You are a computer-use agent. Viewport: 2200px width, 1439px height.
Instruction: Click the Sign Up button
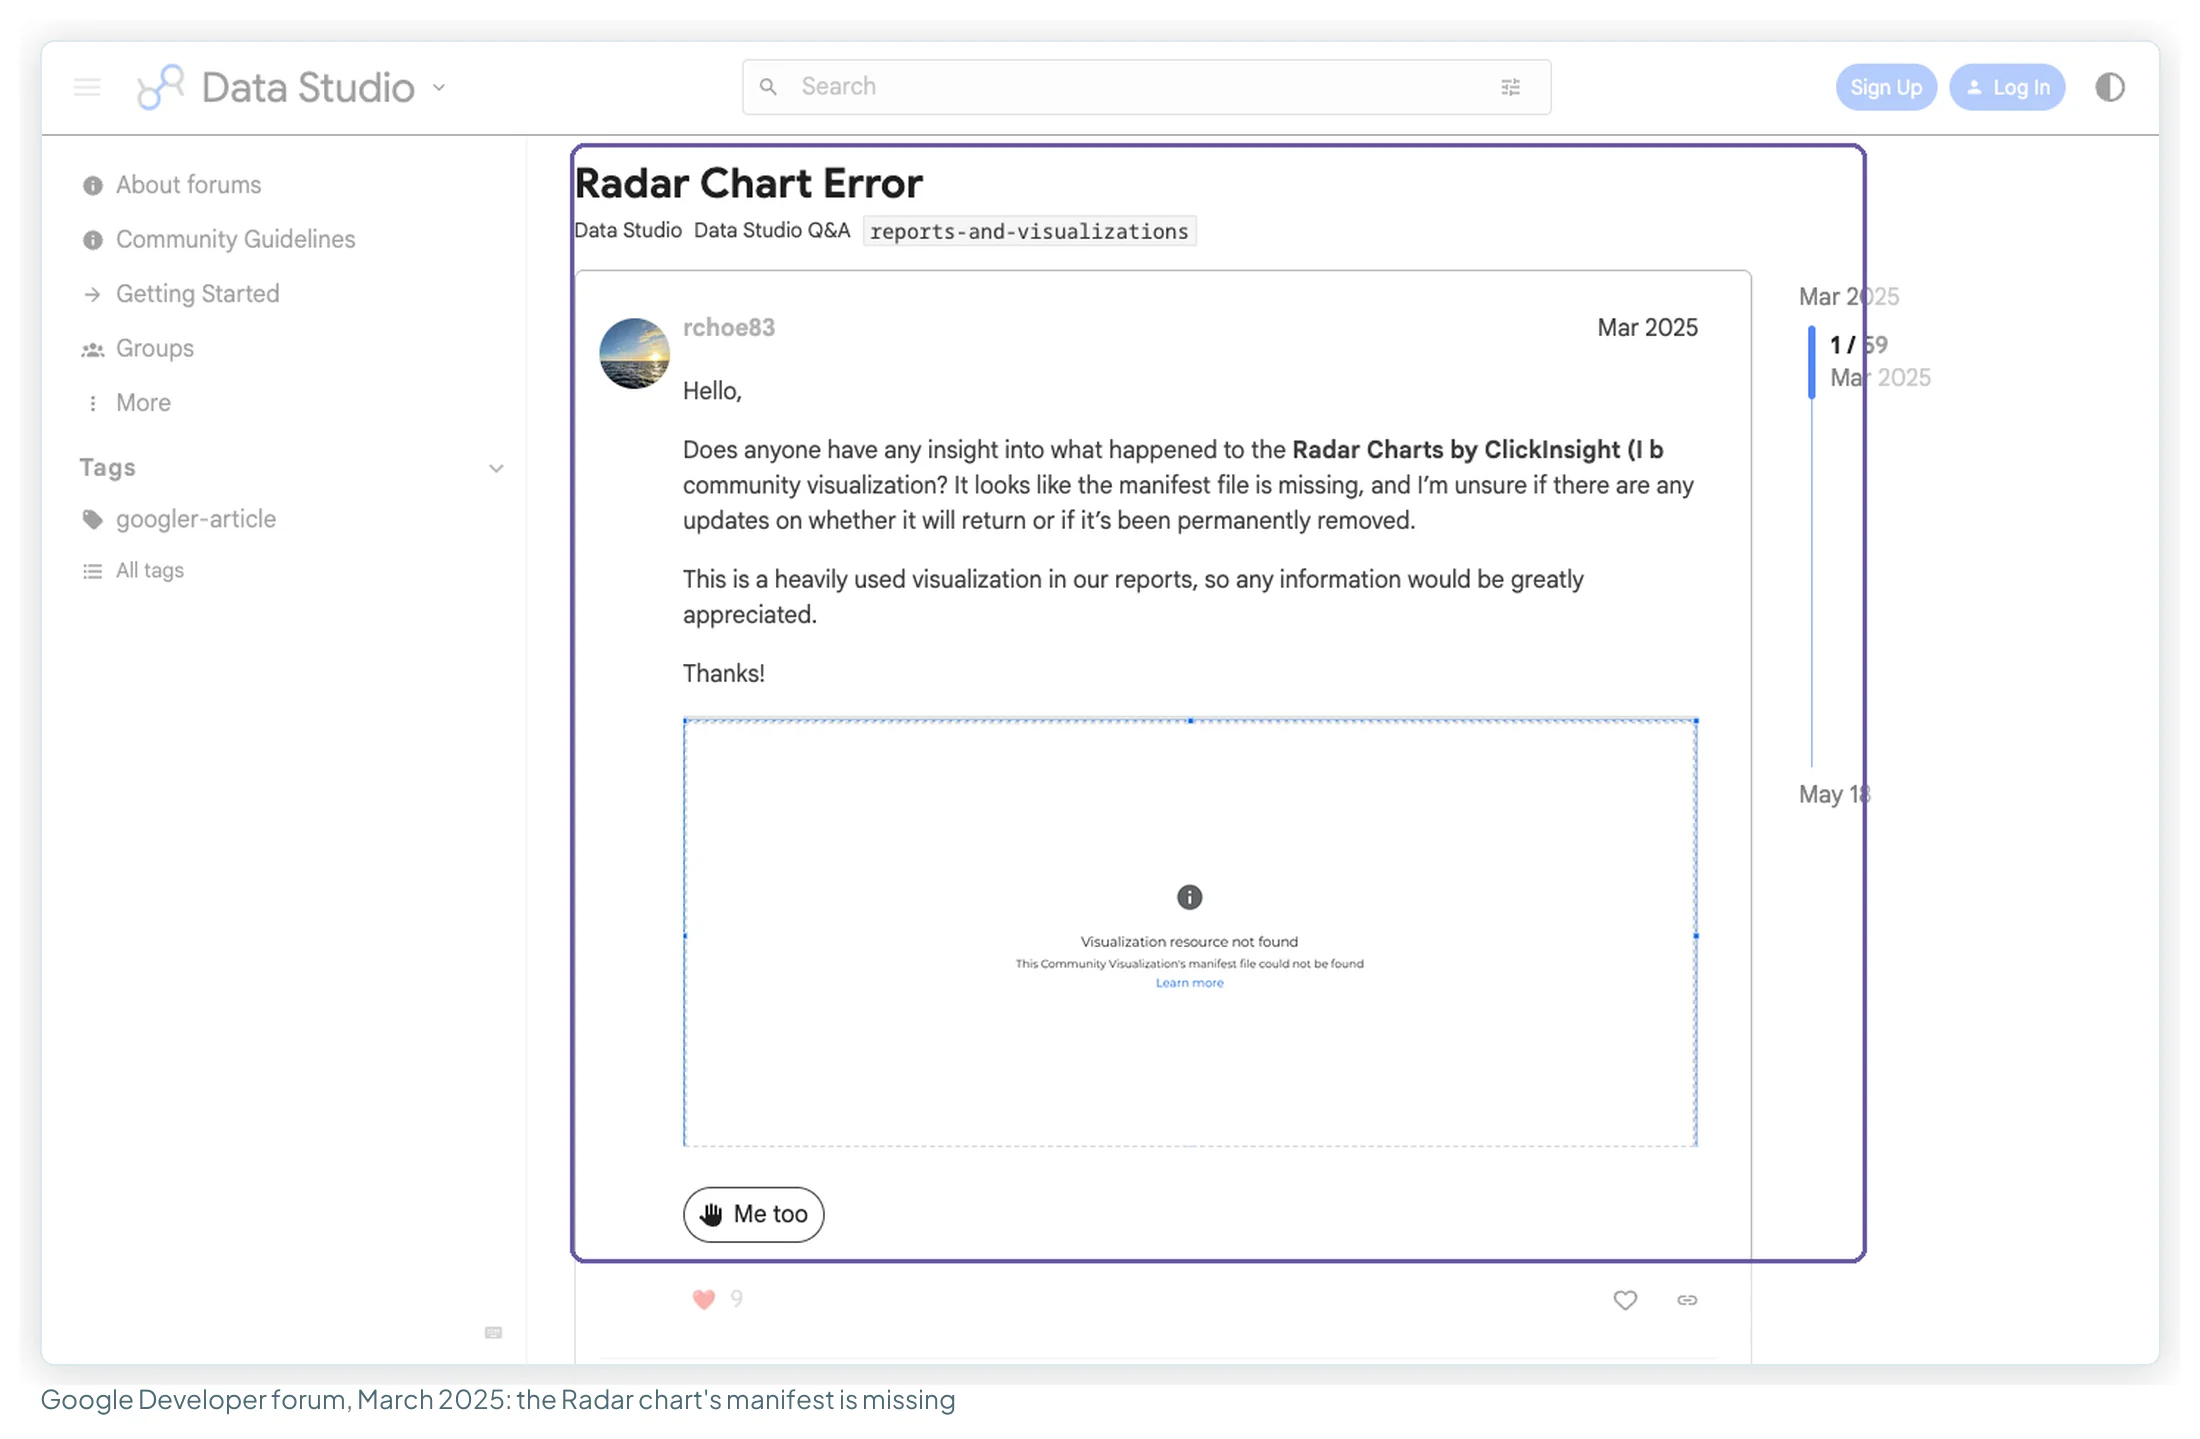(1885, 87)
